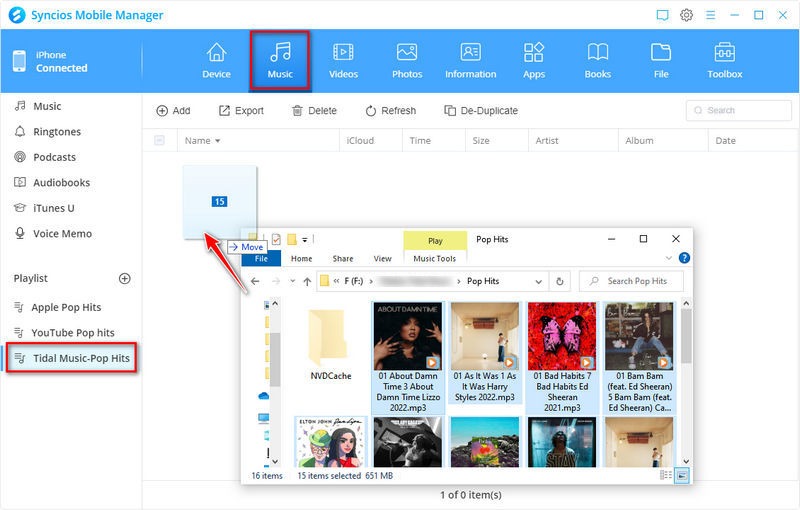Screen dimensions: 800x510
Task: Open the Apple Pop Hits playlist
Action: point(66,307)
